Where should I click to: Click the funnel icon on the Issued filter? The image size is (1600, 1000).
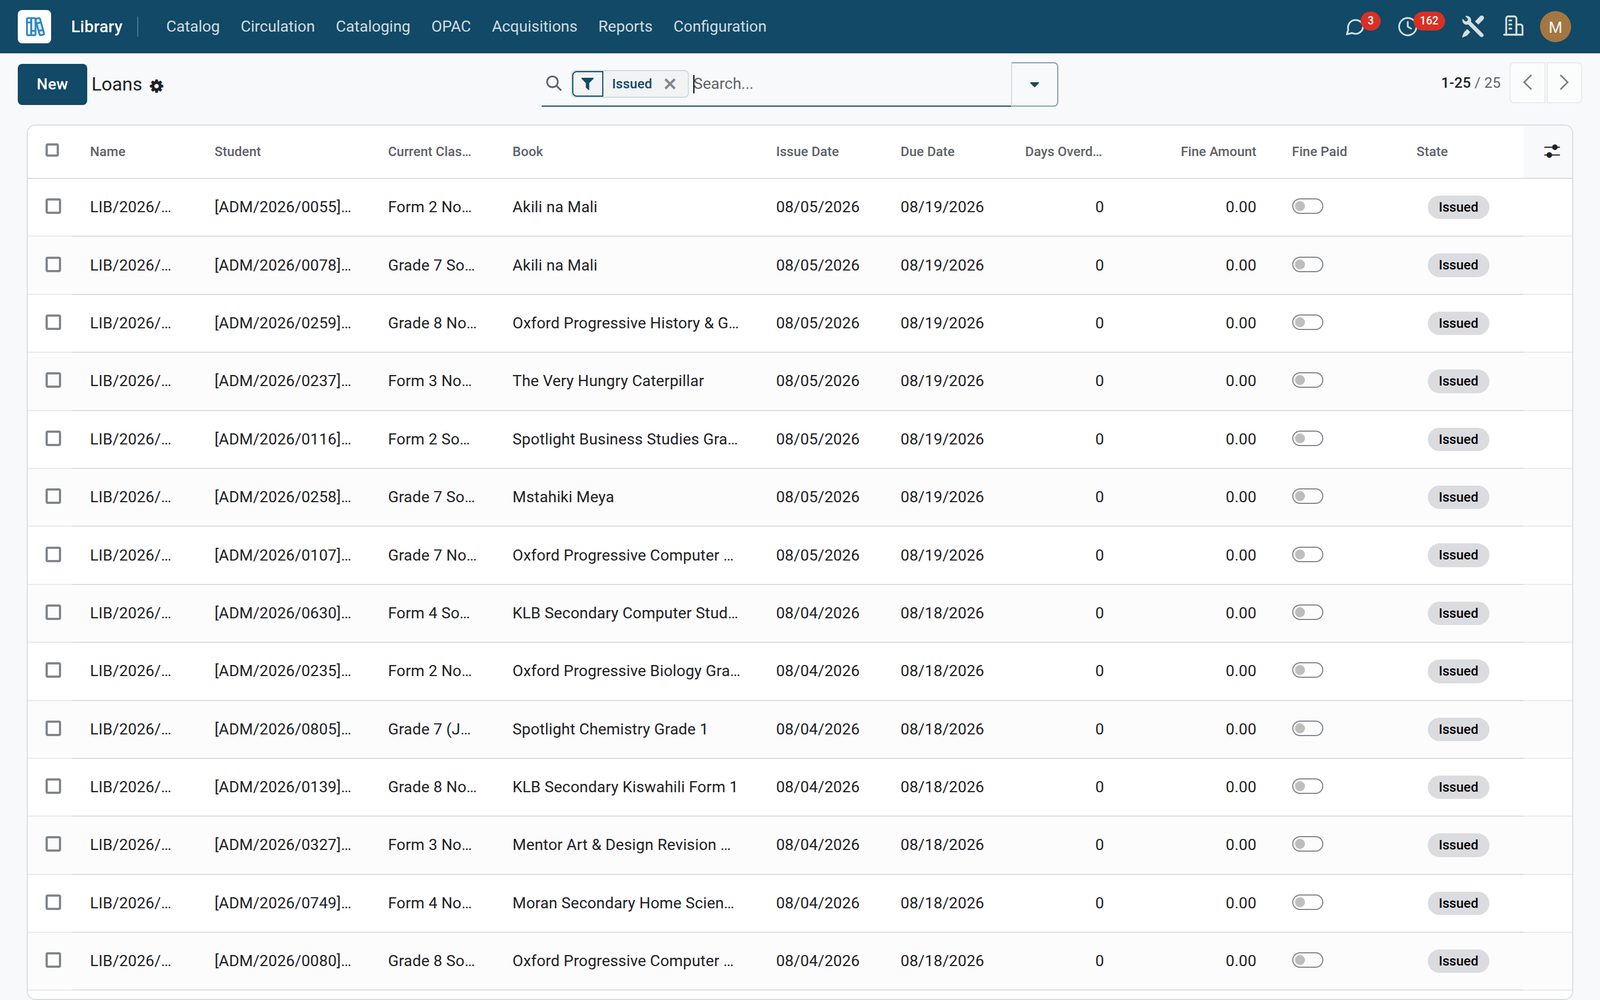click(588, 84)
